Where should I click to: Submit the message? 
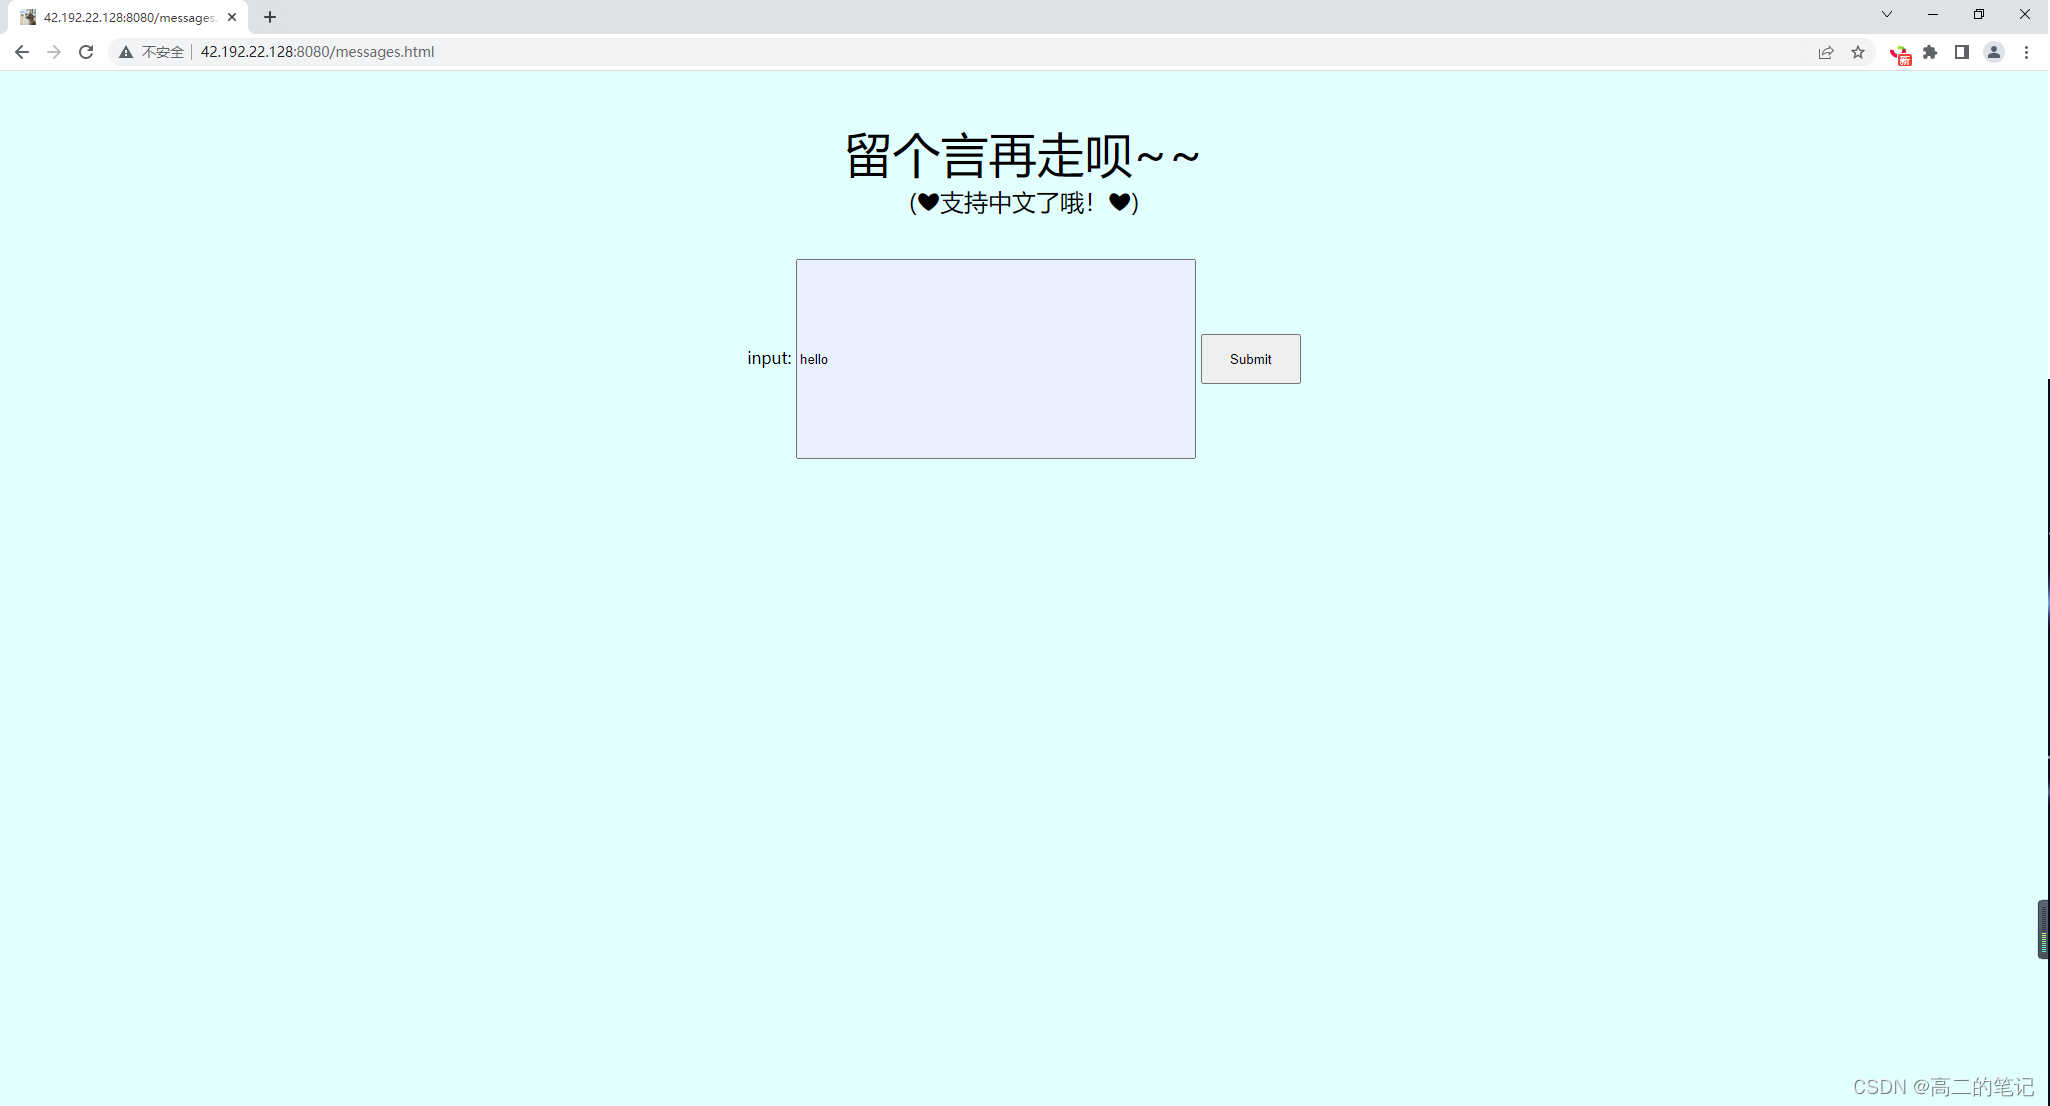[1251, 359]
